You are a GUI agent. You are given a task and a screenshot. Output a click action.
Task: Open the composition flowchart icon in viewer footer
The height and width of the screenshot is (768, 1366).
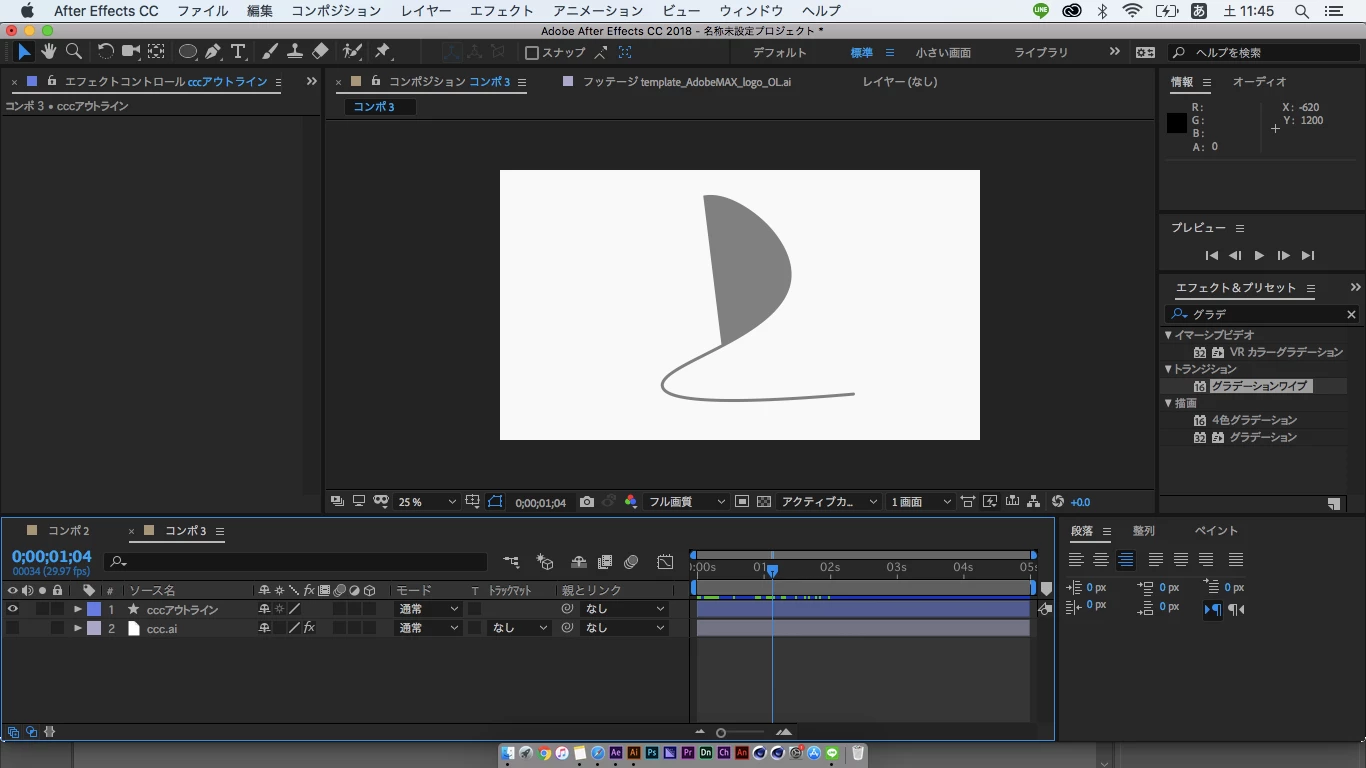coord(1033,502)
